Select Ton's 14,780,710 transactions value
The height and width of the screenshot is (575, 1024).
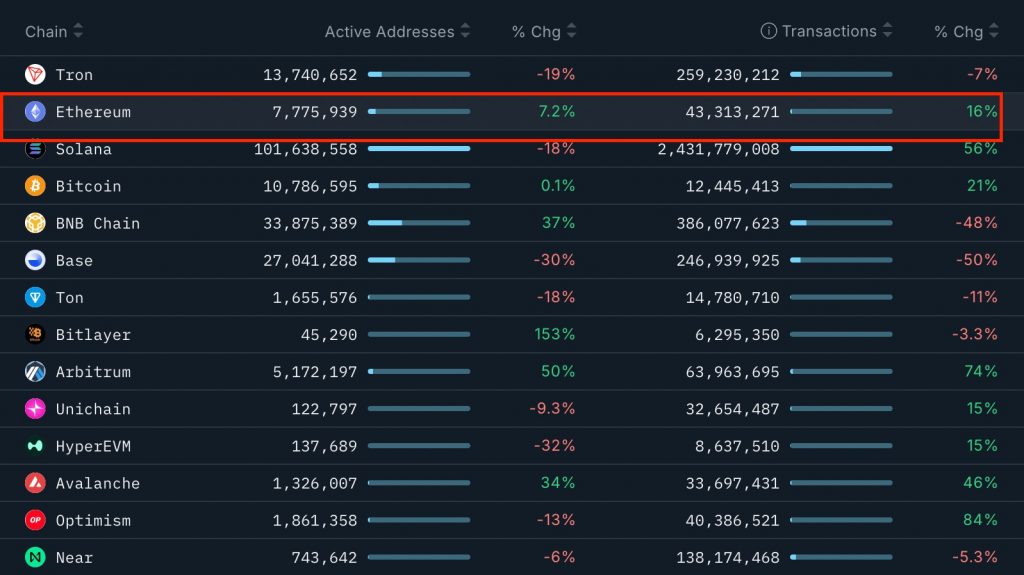(732, 298)
